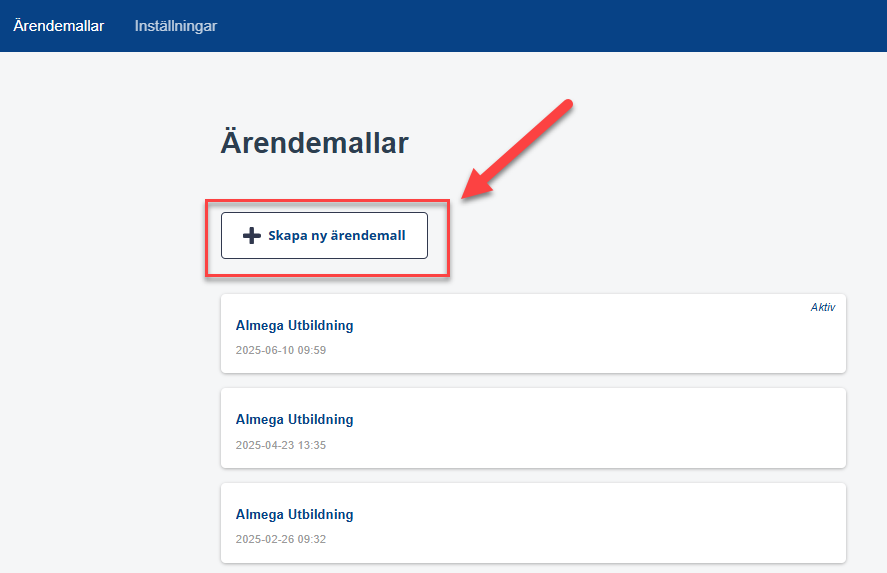Select the template card from February 2025
This screenshot has width=887, height=573.
(x=533, y=523)
